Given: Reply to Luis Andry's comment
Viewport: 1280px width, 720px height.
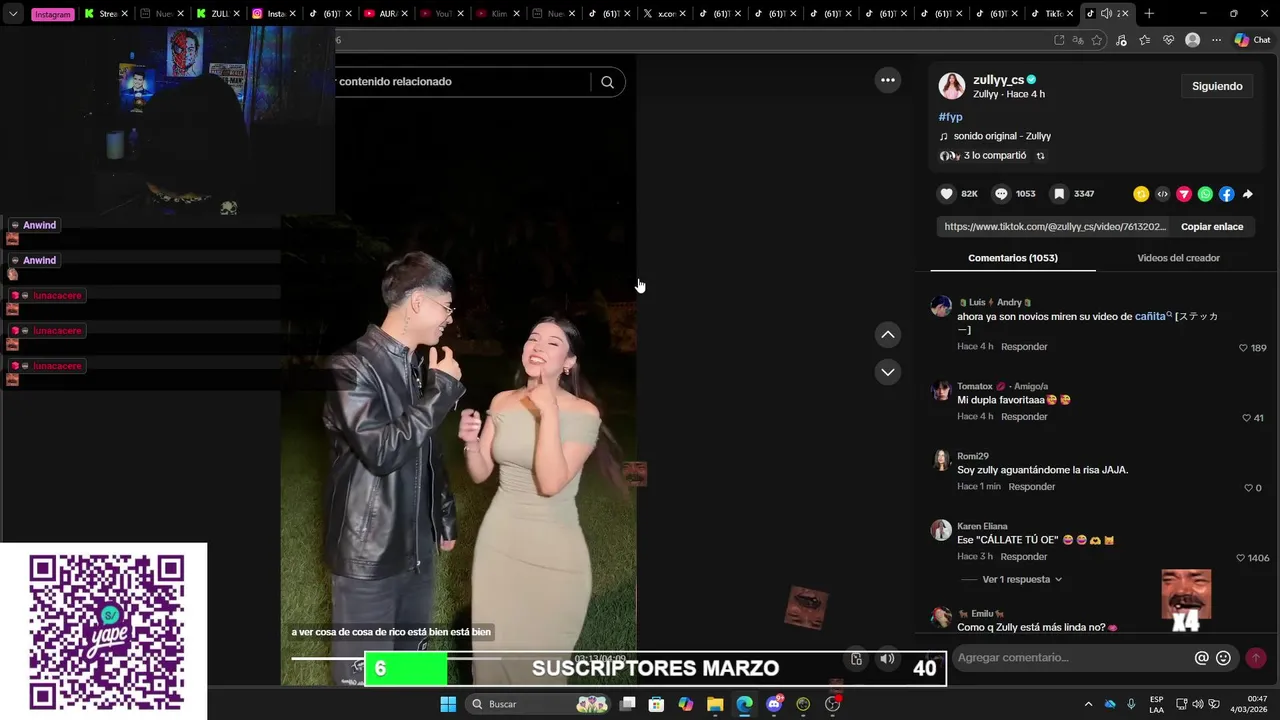Looking at the screenshot, I should coord(1024,347).
